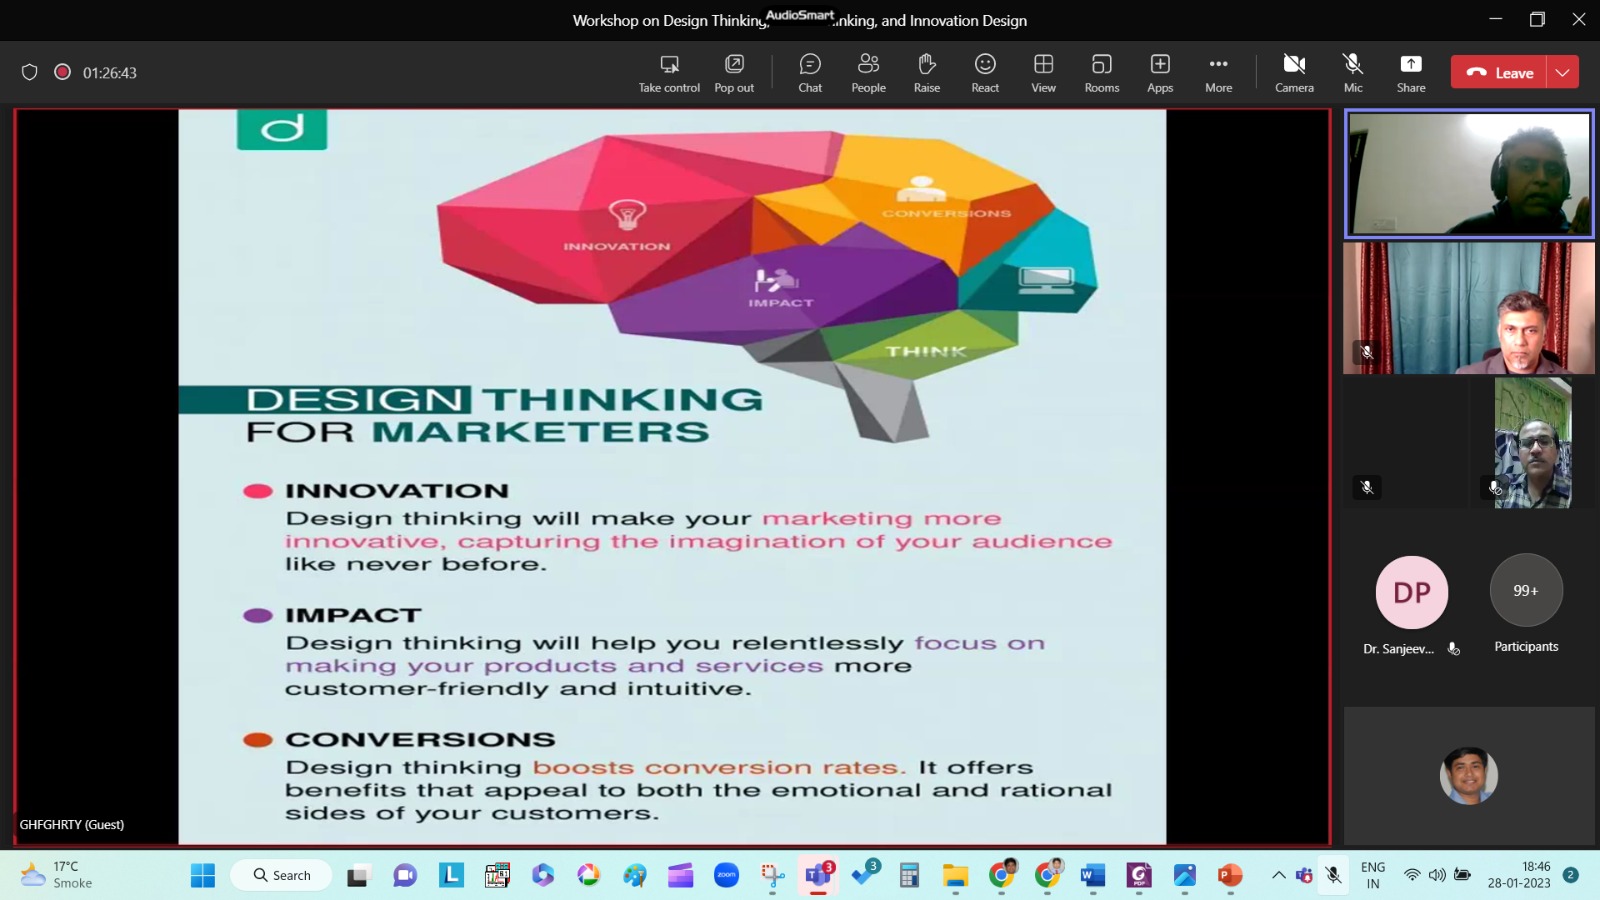Leave the meeting
This screenshot has height=900, width=1600.
[x=1499, y=72]
